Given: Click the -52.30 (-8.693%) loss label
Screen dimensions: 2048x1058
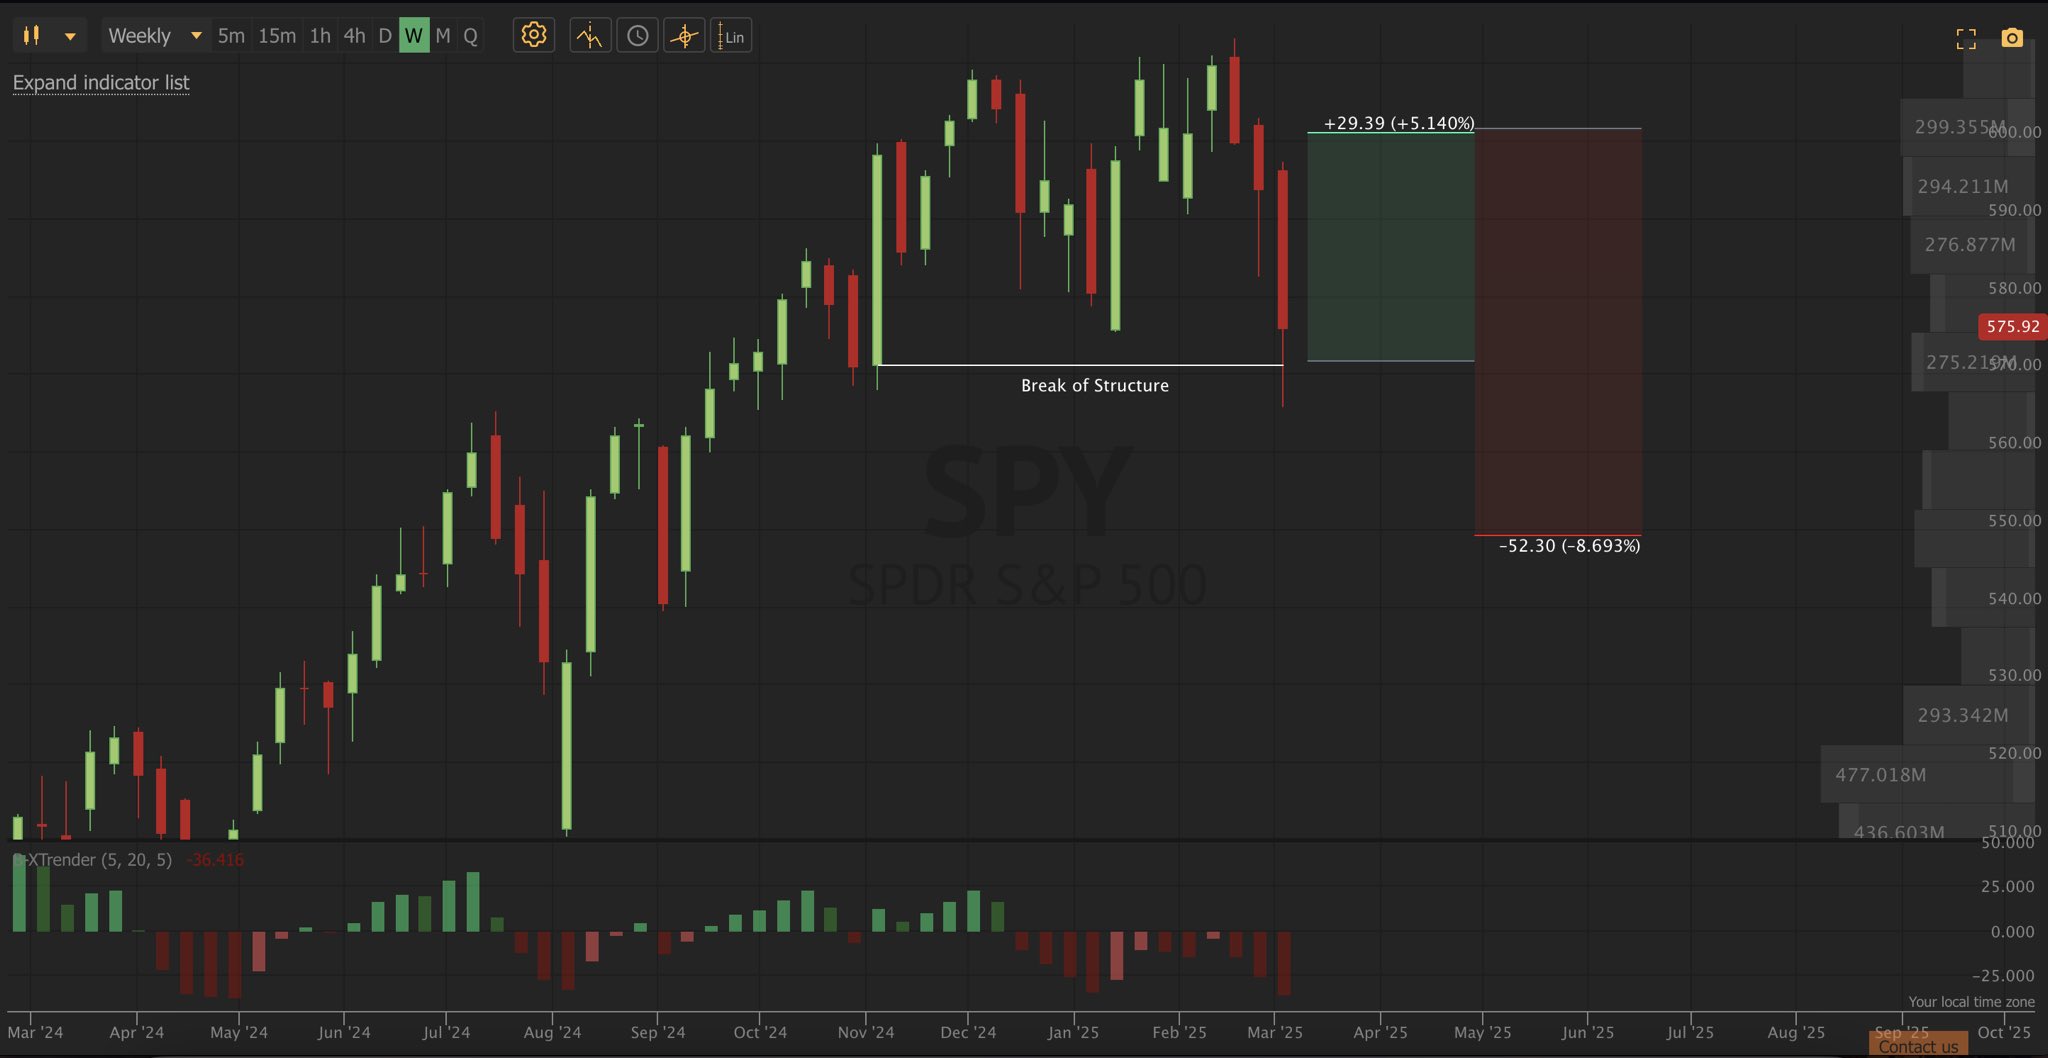Looking at the screenshot, I should [x=1570, y=546].
